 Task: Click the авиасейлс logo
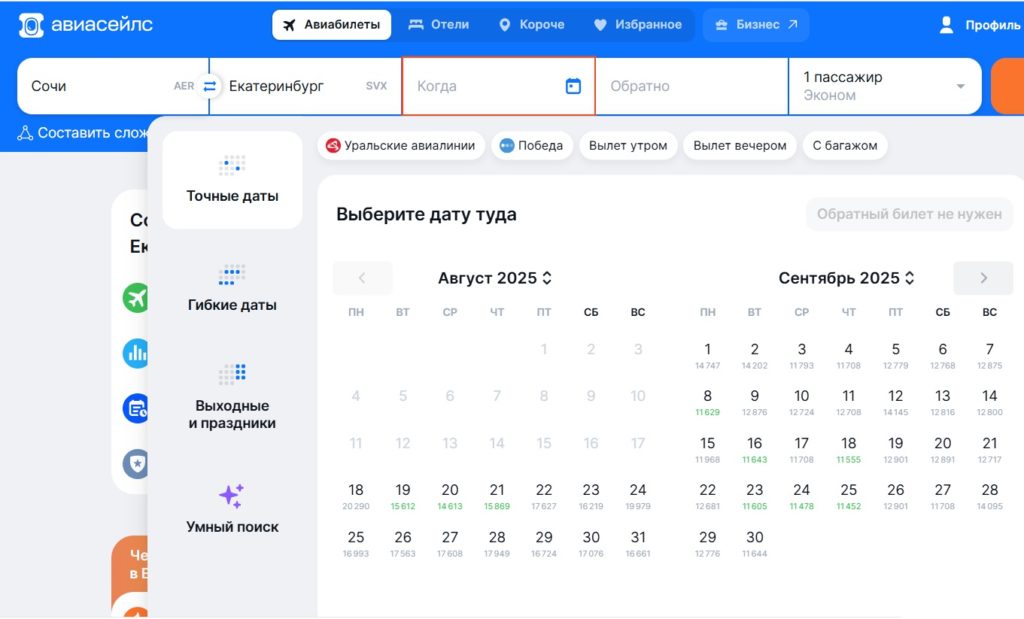(84, 22)
